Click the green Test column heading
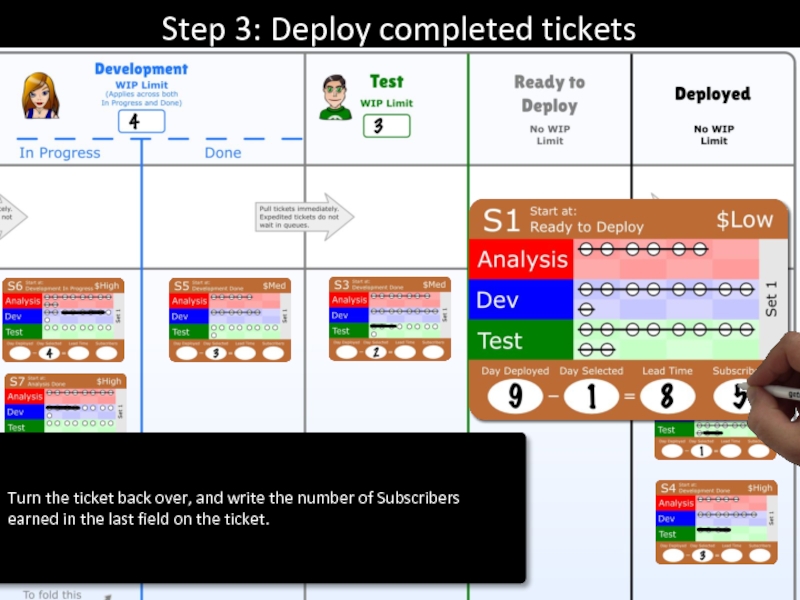 [x=387, y=82]
